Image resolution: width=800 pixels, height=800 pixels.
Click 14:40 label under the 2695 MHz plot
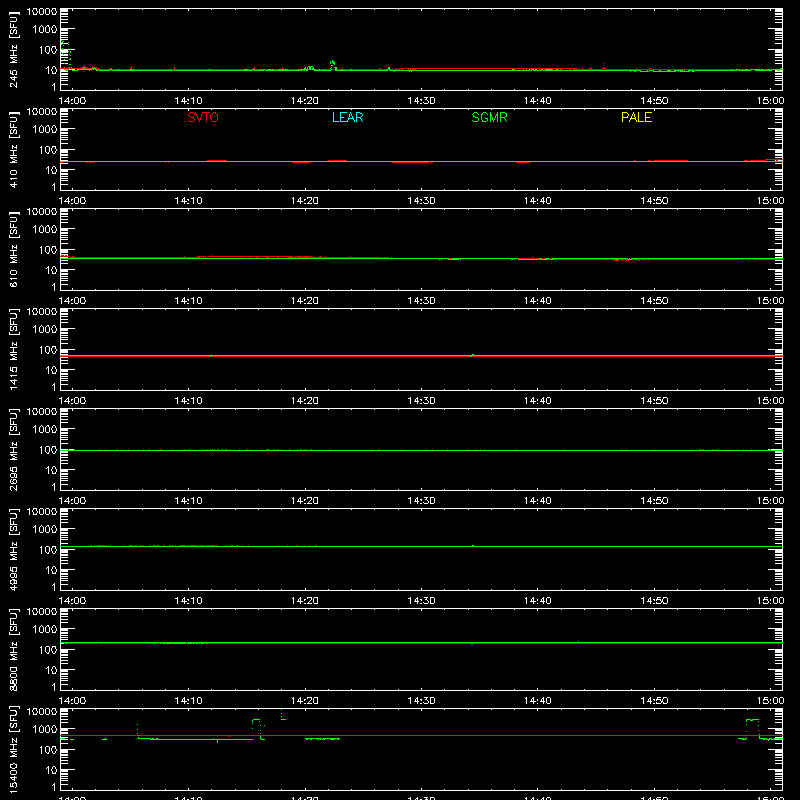coord(538,501)
